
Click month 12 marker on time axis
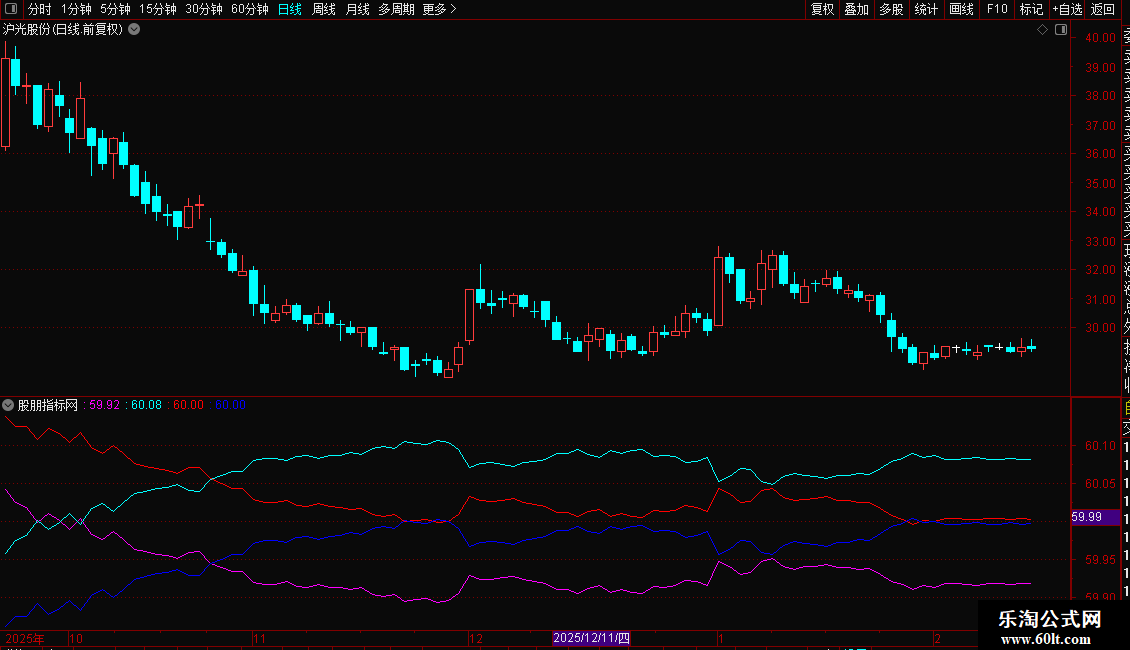(476, 638)
